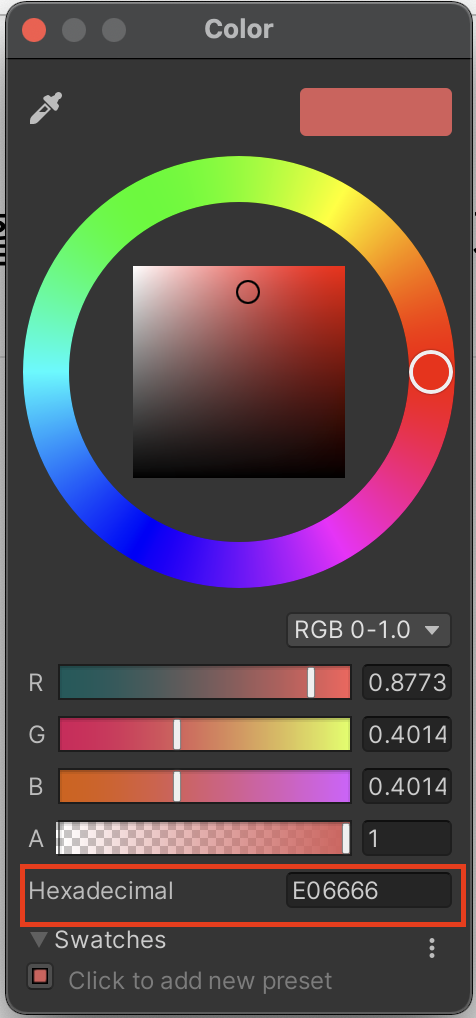Image resolution: width=476 pixels, height=1018 pixels.
Task: Collapse the Swatches section triangle
Action: tap(40, 939)
